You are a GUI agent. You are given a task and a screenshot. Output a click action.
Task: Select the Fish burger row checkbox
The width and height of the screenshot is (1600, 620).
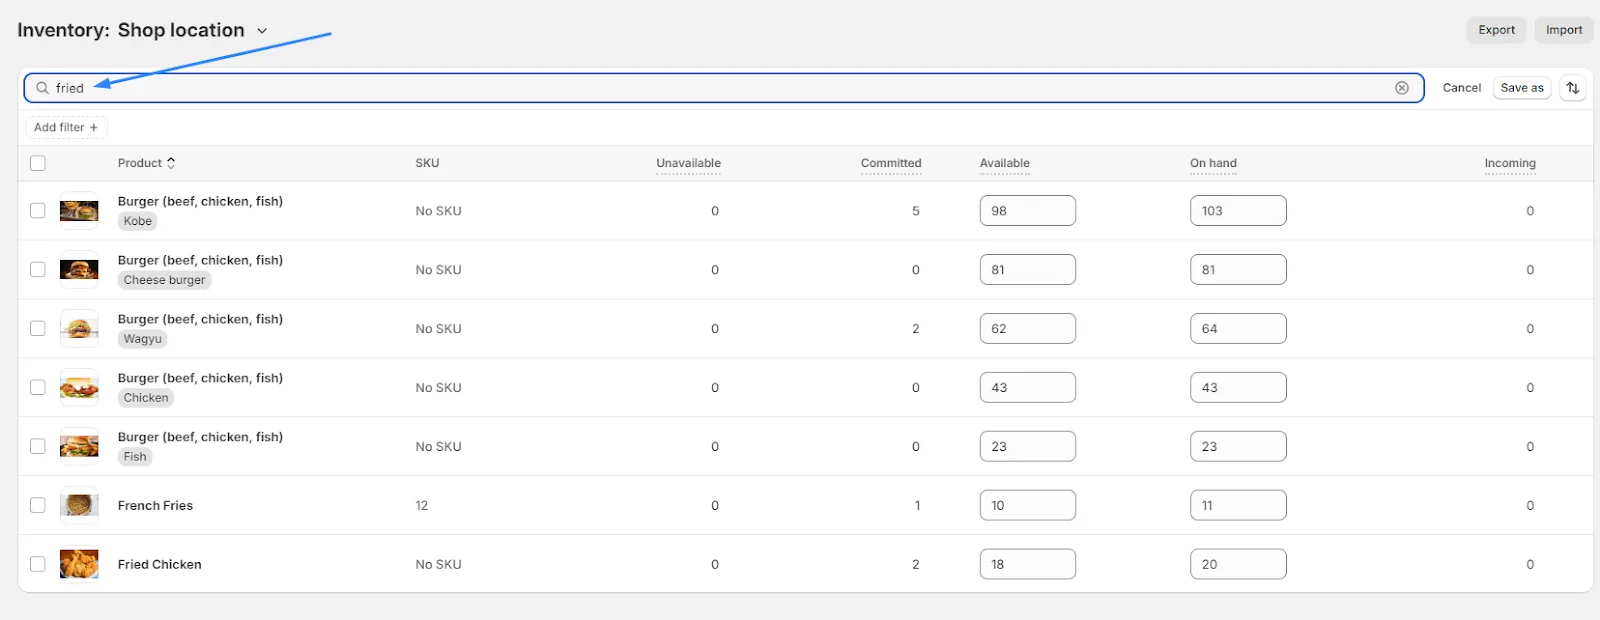(38, 447)
